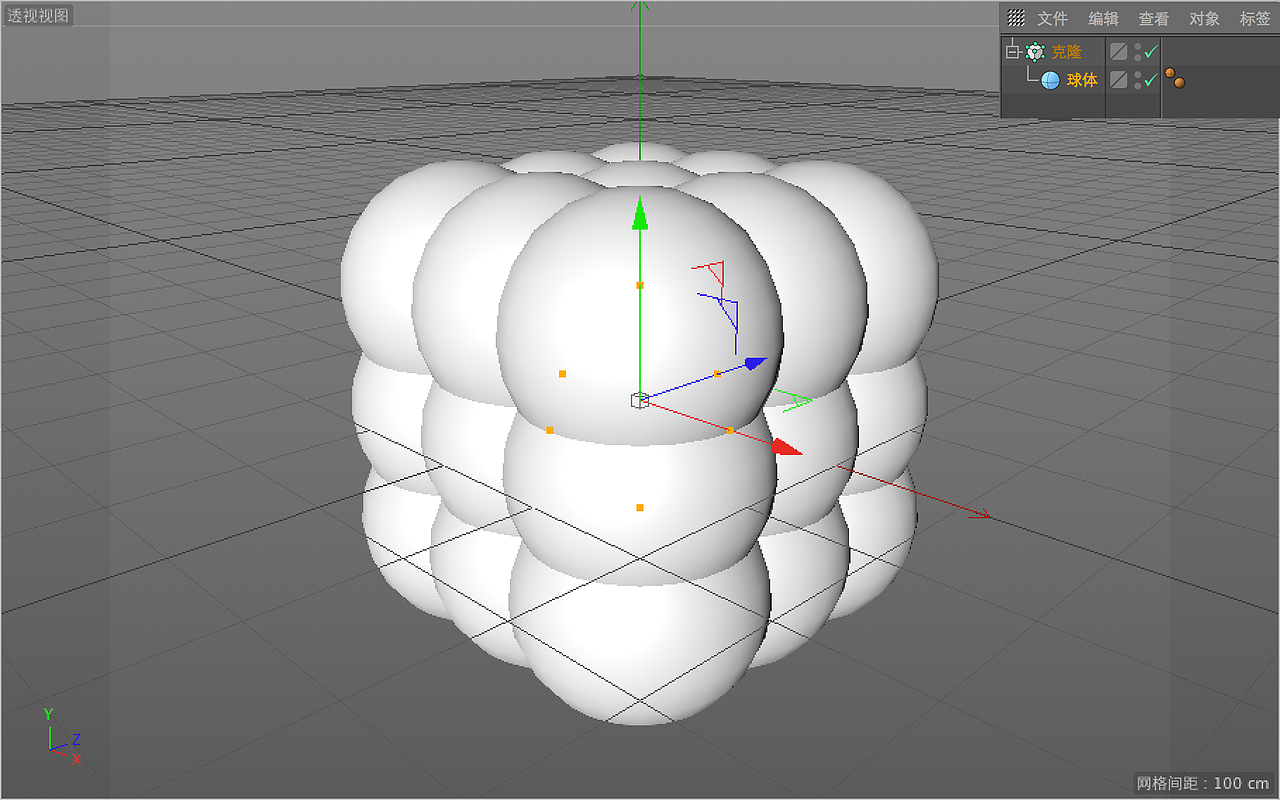Click the 透视视图 viewport label
1280x800 pixels.
[x=38, y=16]
